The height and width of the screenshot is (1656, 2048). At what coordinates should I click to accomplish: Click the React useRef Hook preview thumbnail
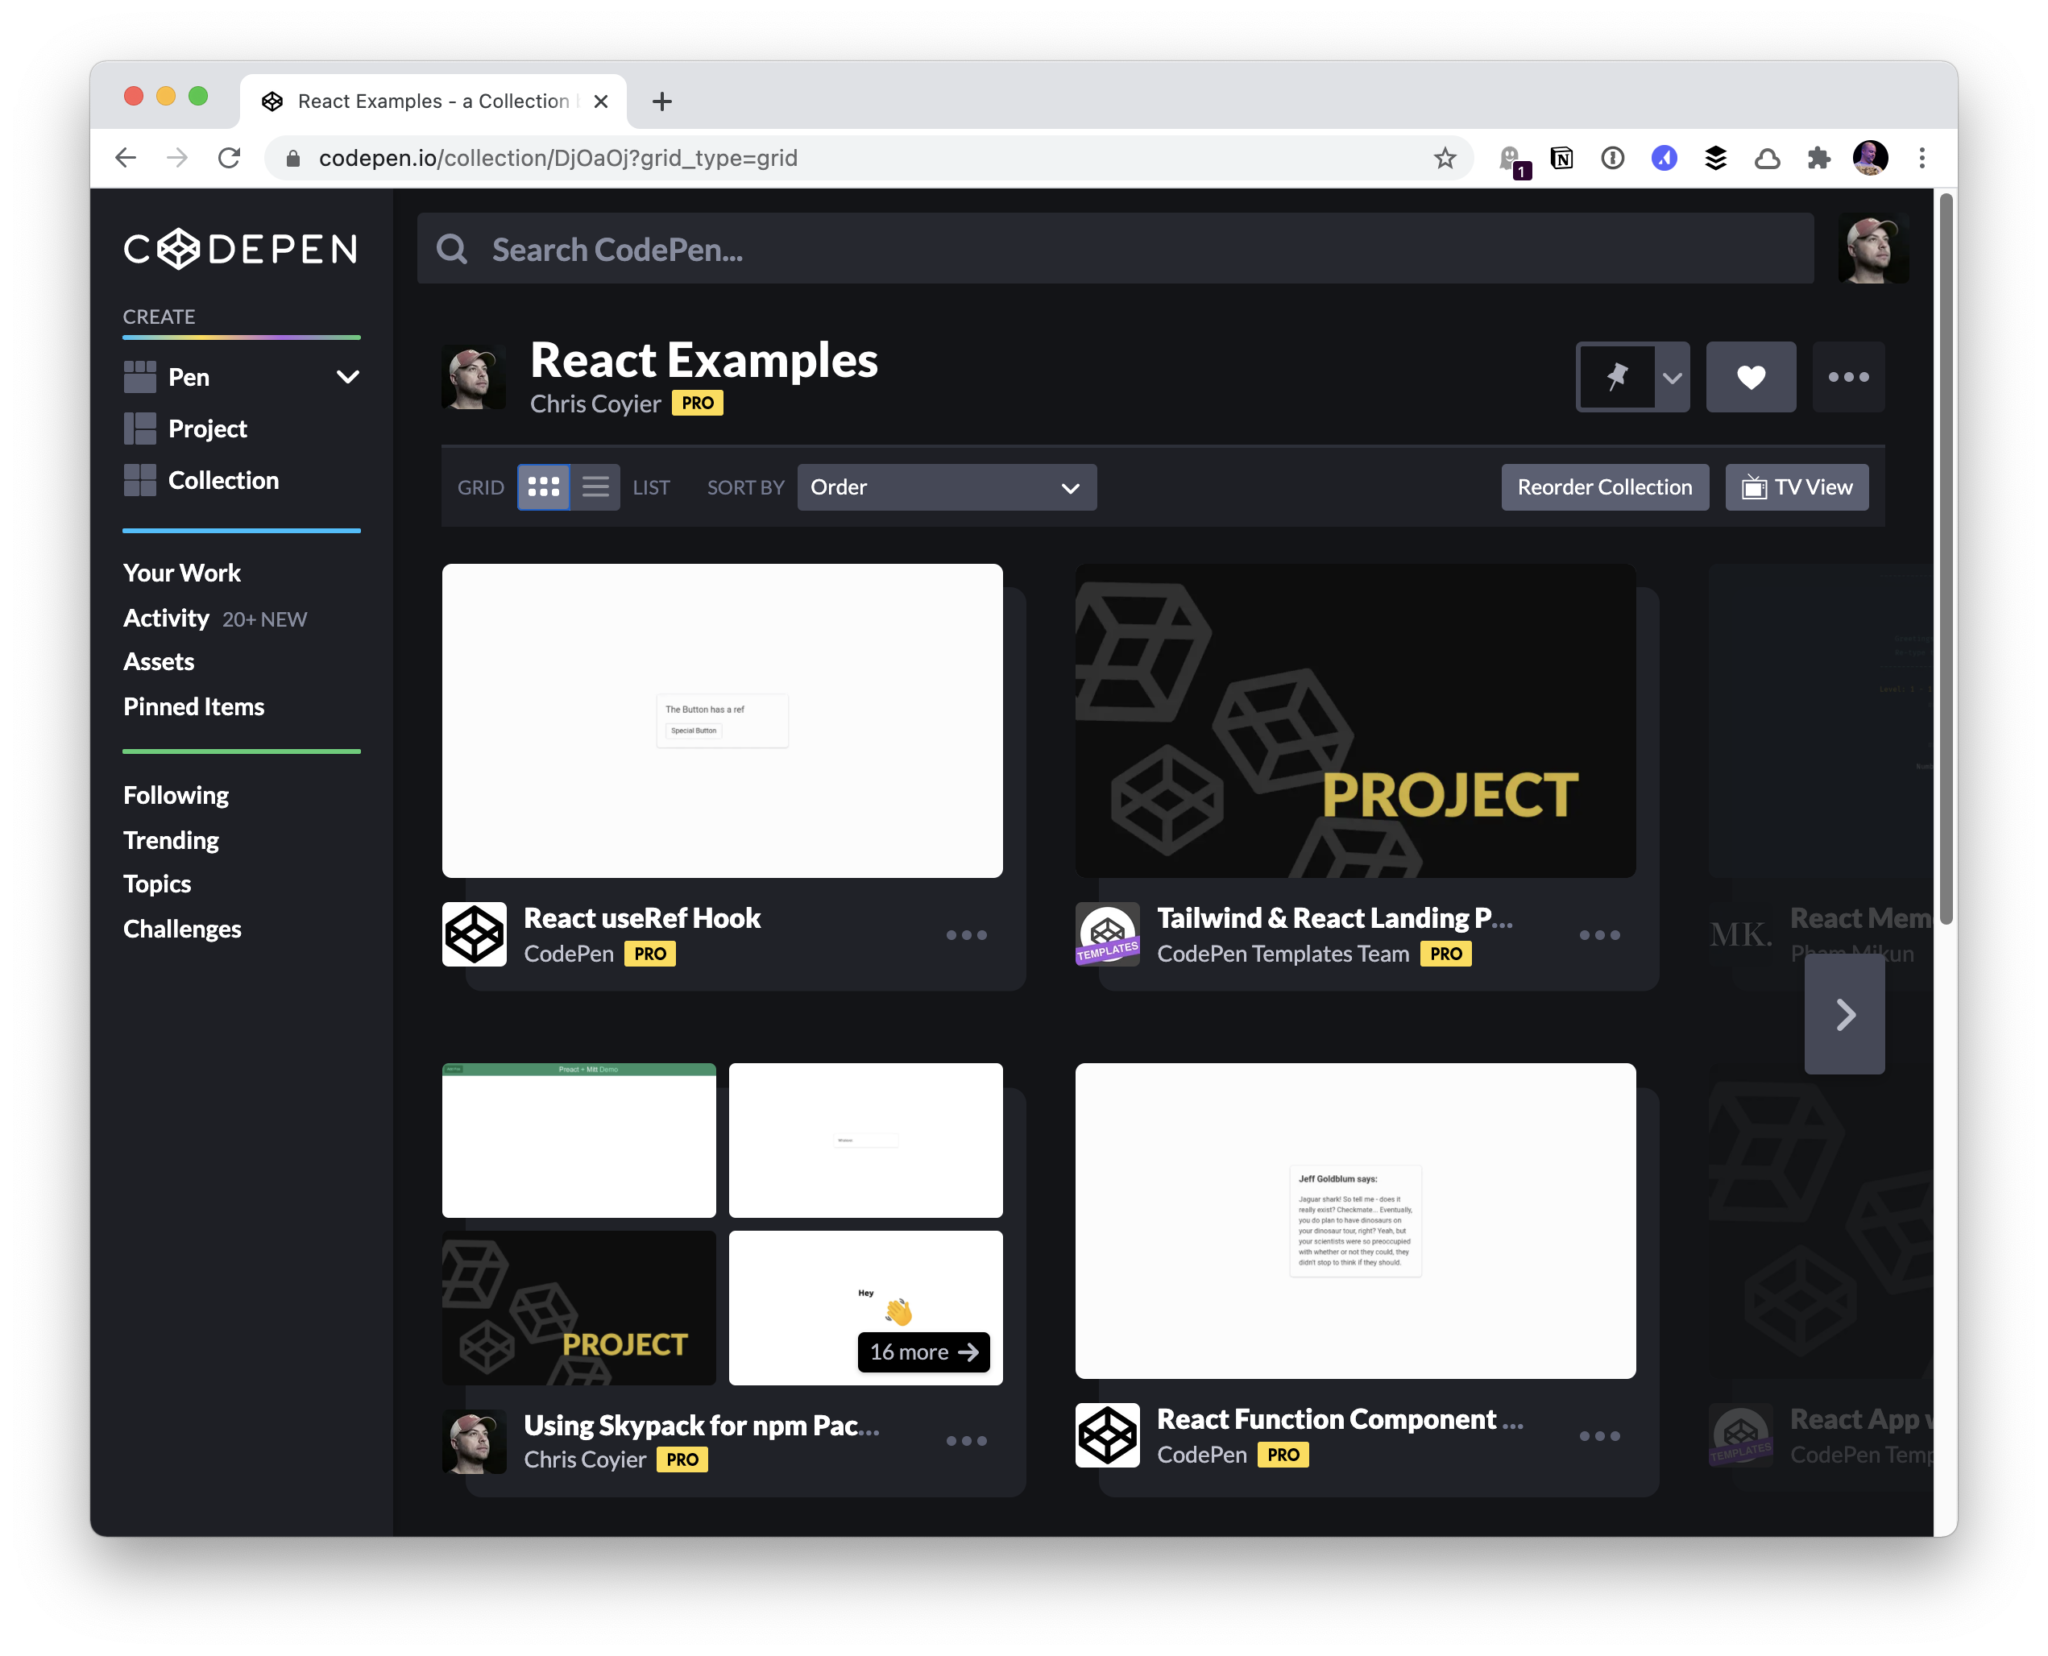721,719
